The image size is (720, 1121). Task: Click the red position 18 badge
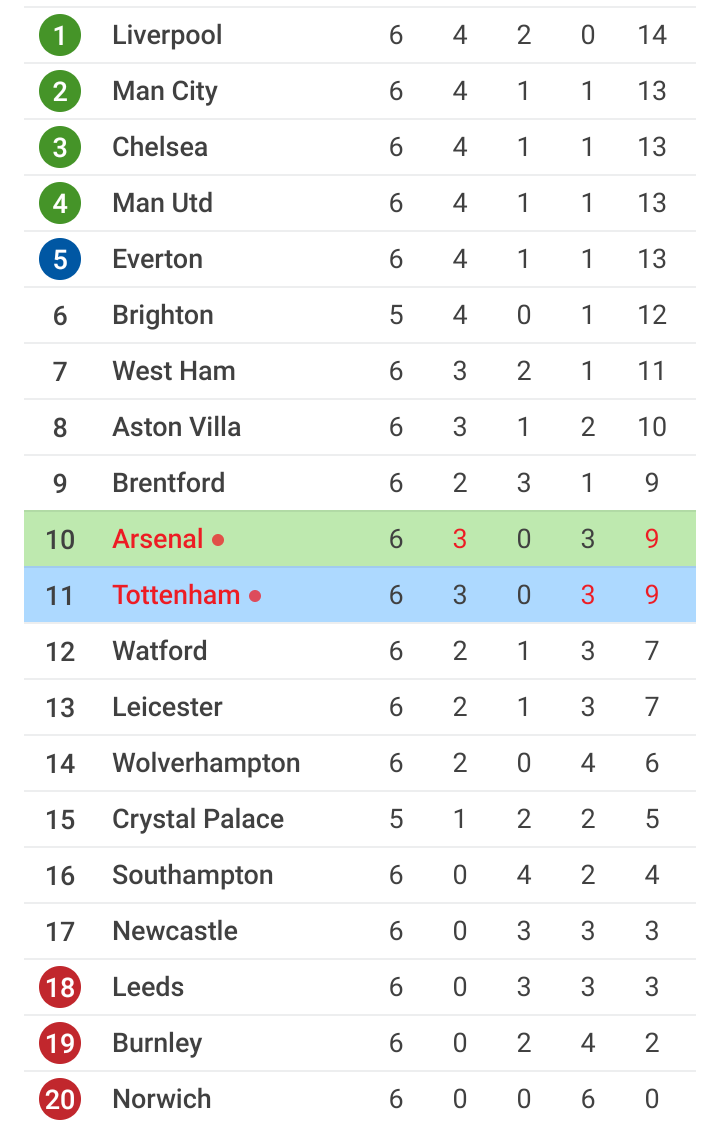[60, 987]
